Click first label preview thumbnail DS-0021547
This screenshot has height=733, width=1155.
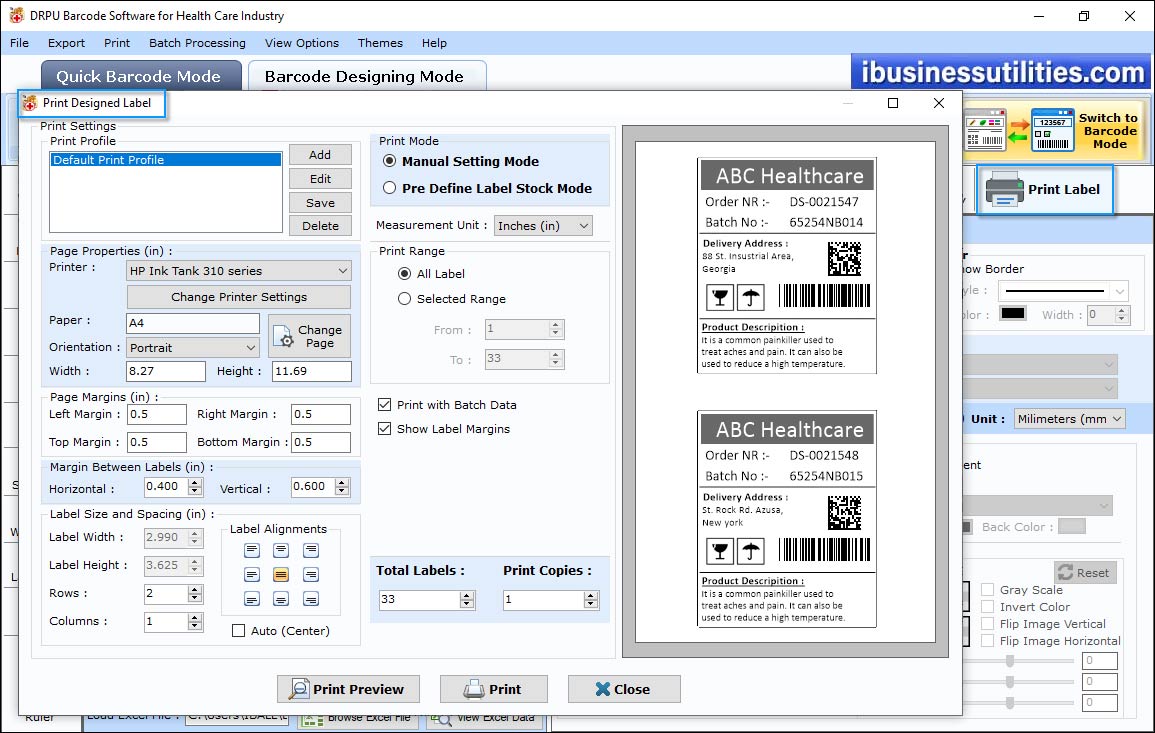(x=787, y=265)
